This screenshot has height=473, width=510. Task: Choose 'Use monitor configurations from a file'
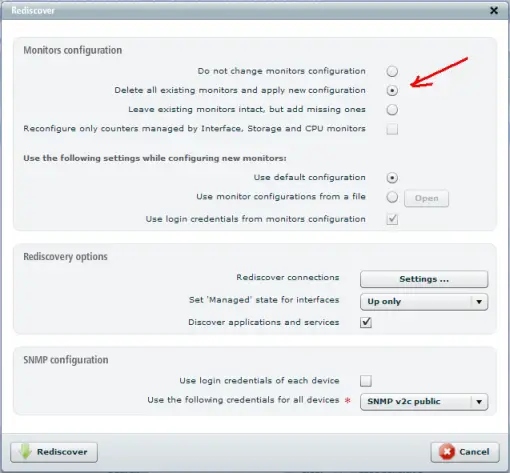[x=392, y=197]
